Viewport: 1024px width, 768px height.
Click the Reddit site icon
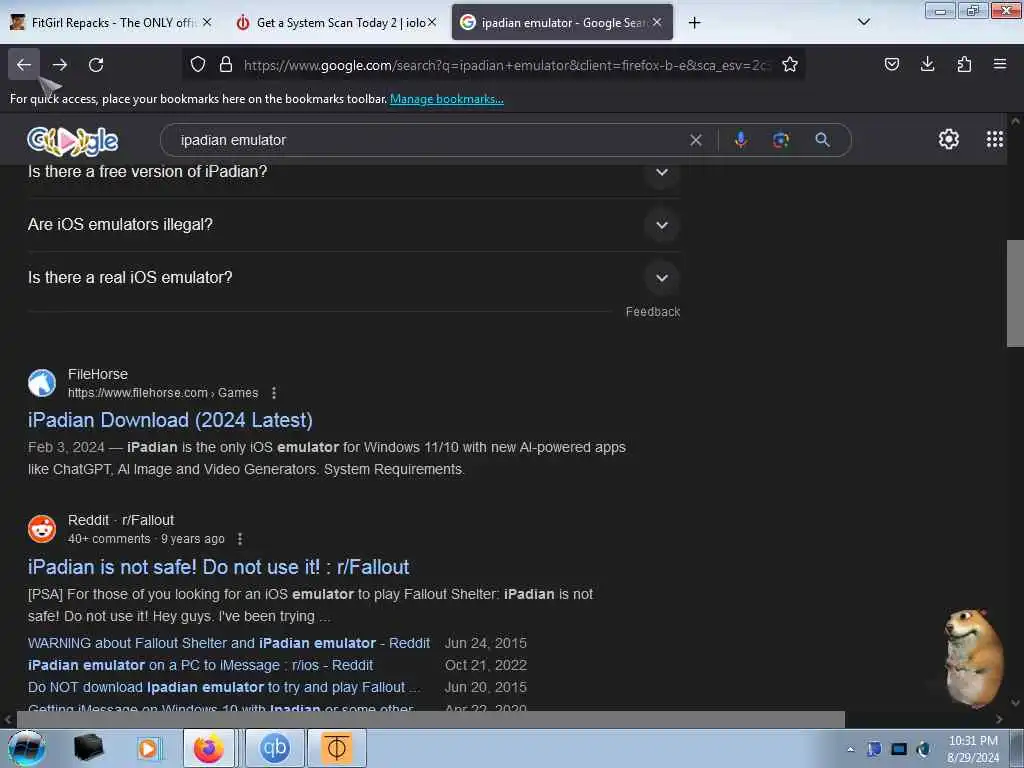(x=42, y=529)
